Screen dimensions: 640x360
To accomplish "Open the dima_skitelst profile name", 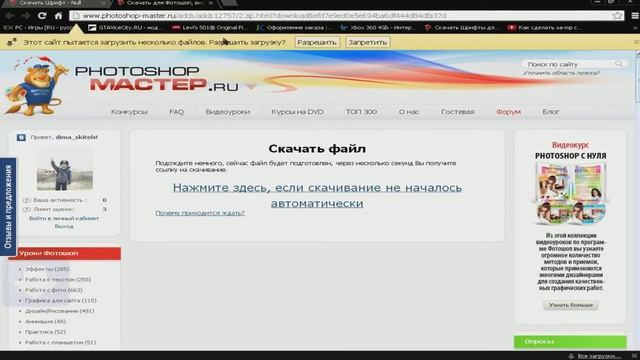I will pos(76,137).
